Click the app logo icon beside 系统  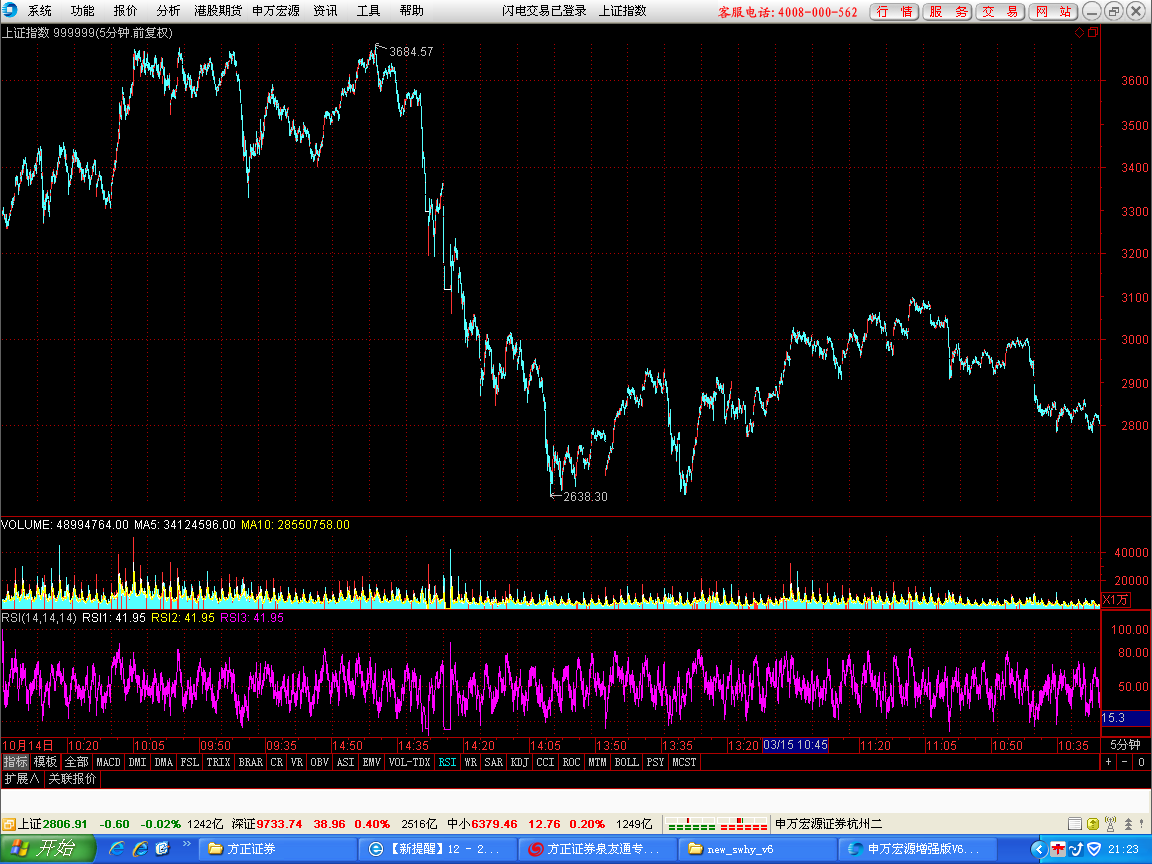pyautogui.click(x=10, y=10)
